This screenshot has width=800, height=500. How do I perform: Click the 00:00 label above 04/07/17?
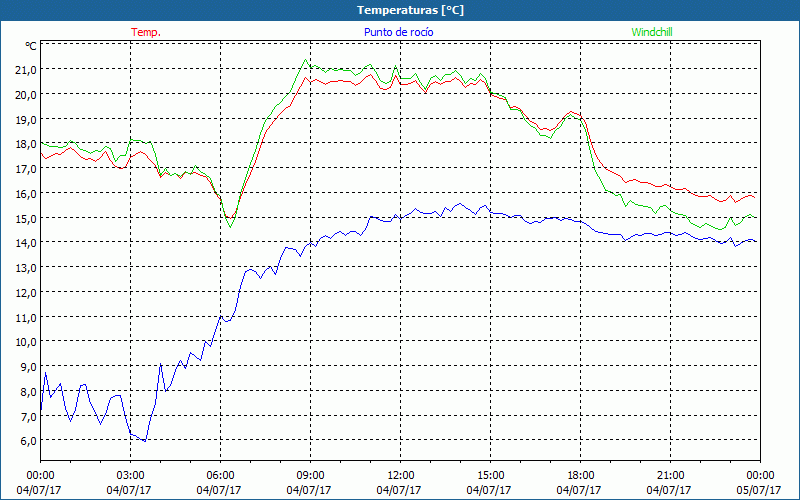(40, 476)
